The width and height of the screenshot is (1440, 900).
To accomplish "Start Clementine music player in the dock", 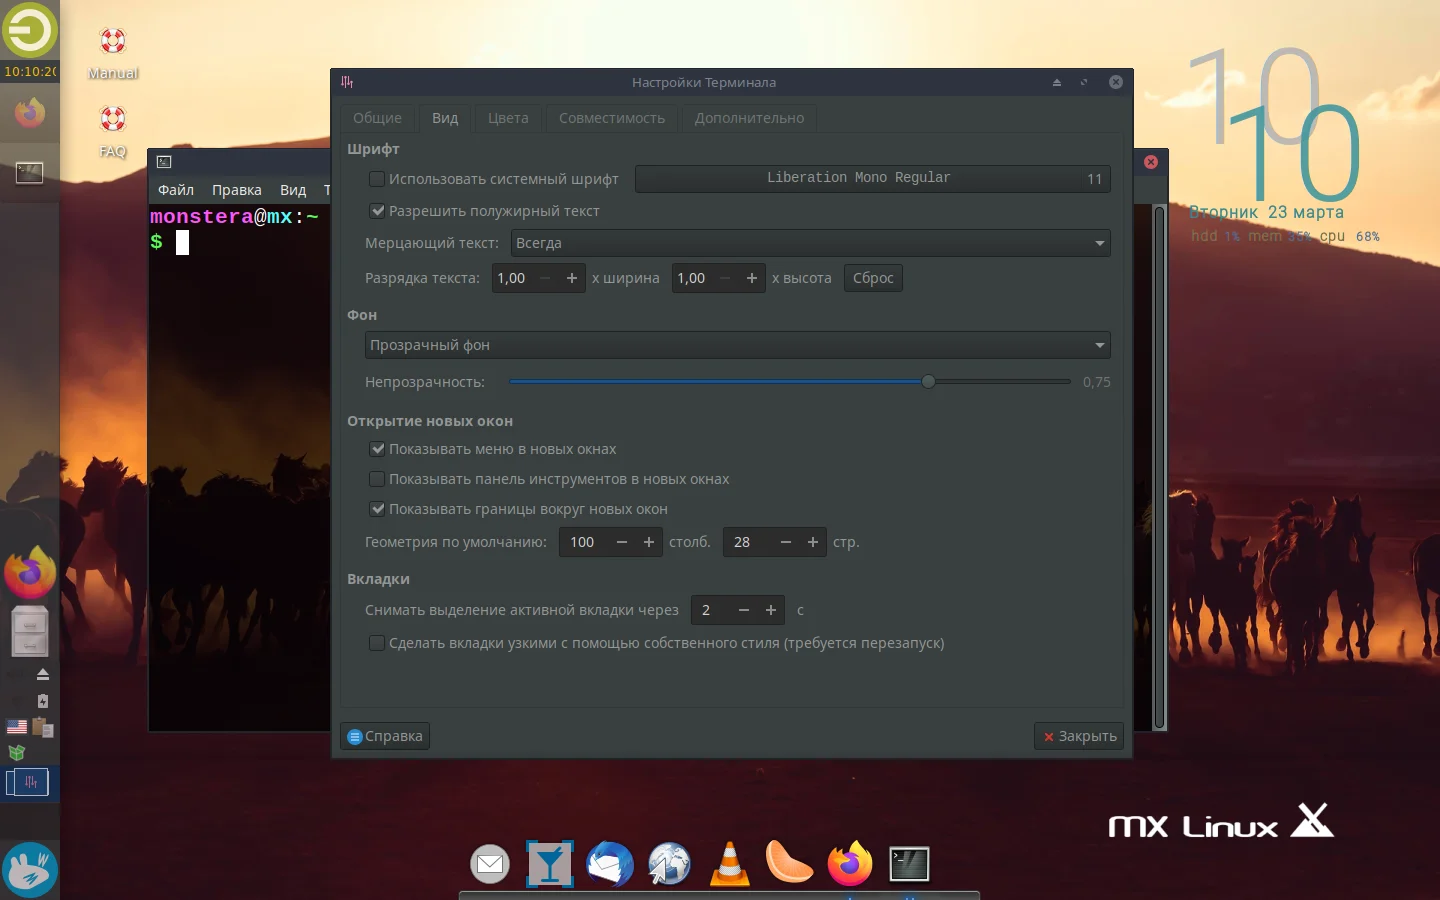I will point(790,865).
